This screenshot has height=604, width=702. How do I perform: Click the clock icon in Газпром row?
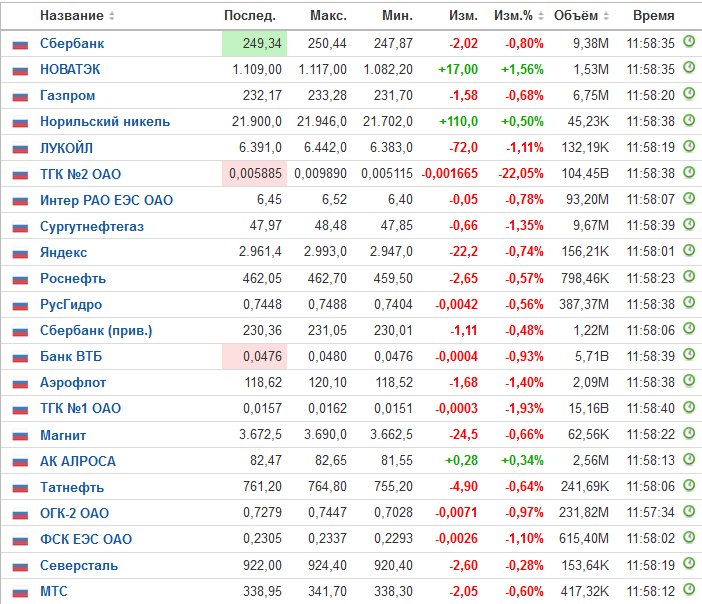[x=689, y=94]
